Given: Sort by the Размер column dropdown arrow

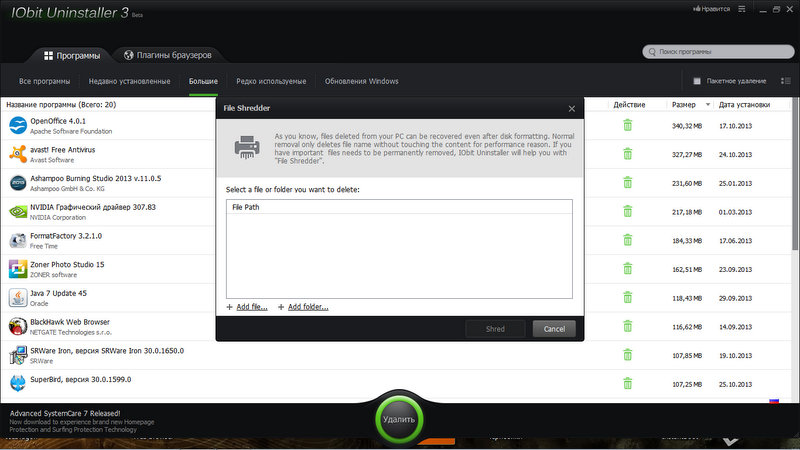Looking at the screenshot, I should tap(708, 105).
